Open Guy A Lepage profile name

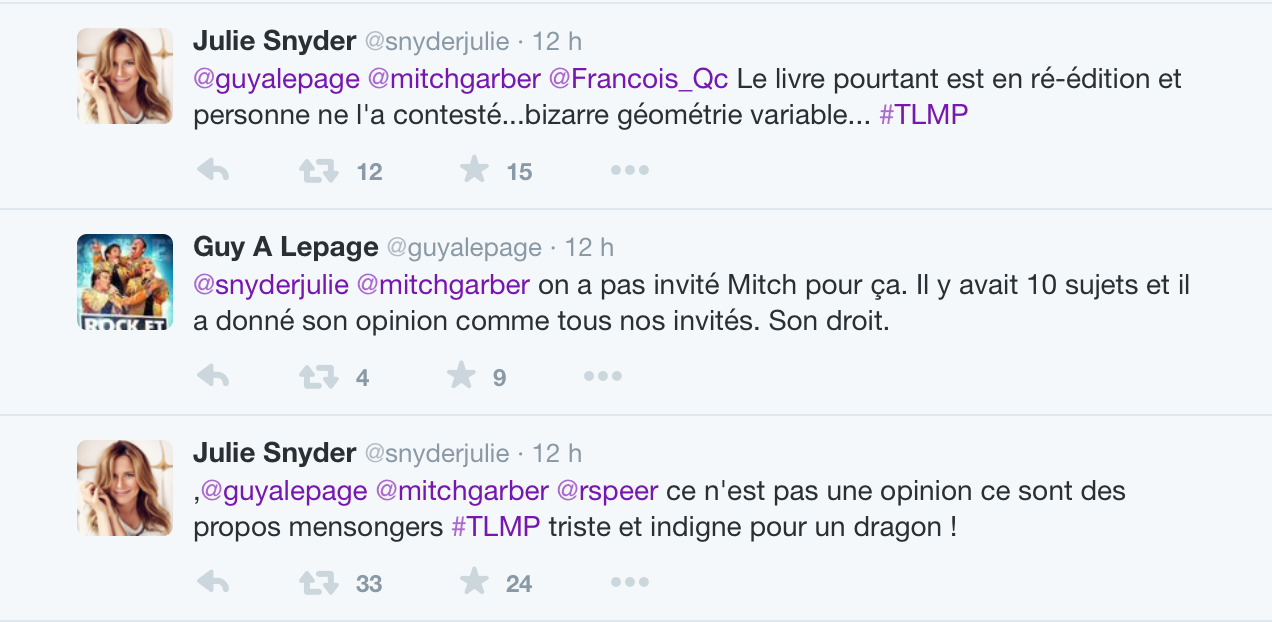[285, 247]
